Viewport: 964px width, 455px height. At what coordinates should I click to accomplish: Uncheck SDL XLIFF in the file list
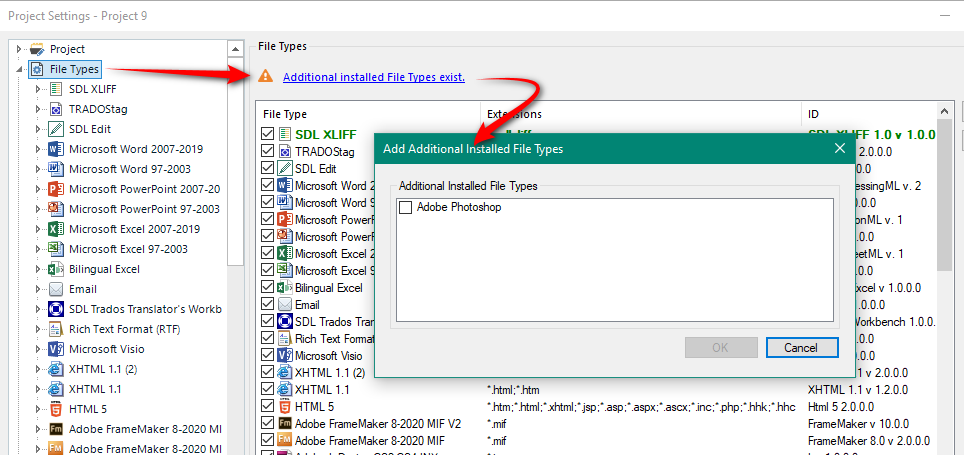pyautogui.click(x=267, y=134)
